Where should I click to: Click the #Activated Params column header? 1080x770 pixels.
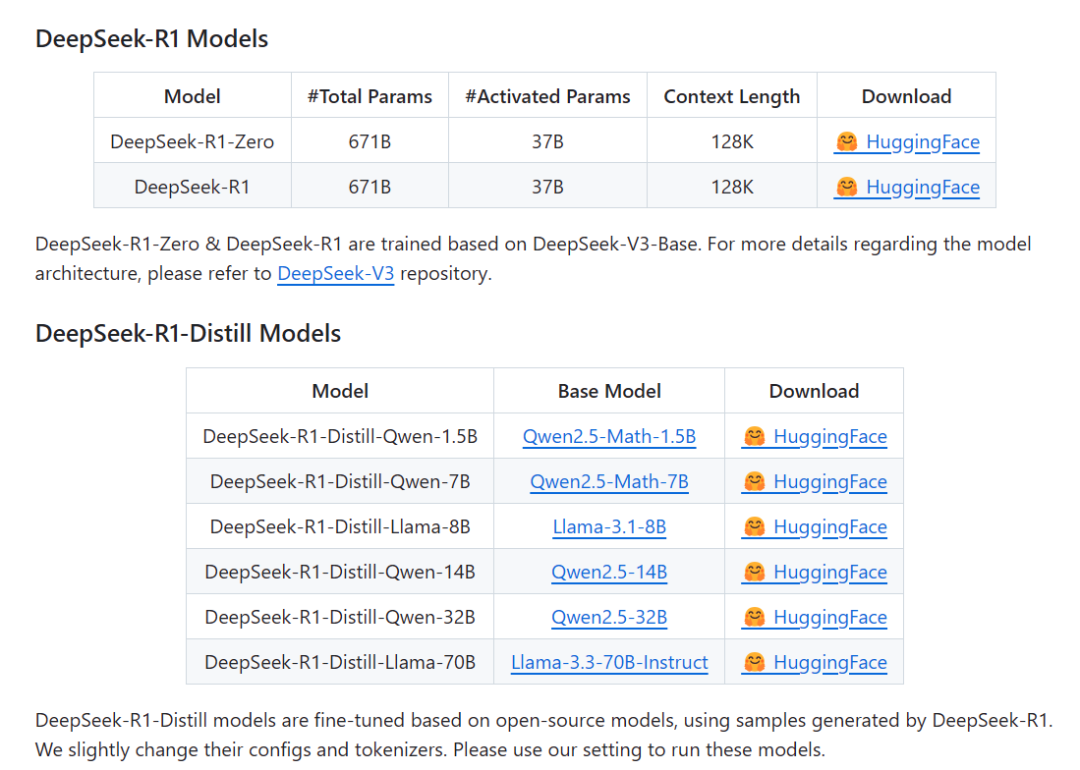[548, 96]
